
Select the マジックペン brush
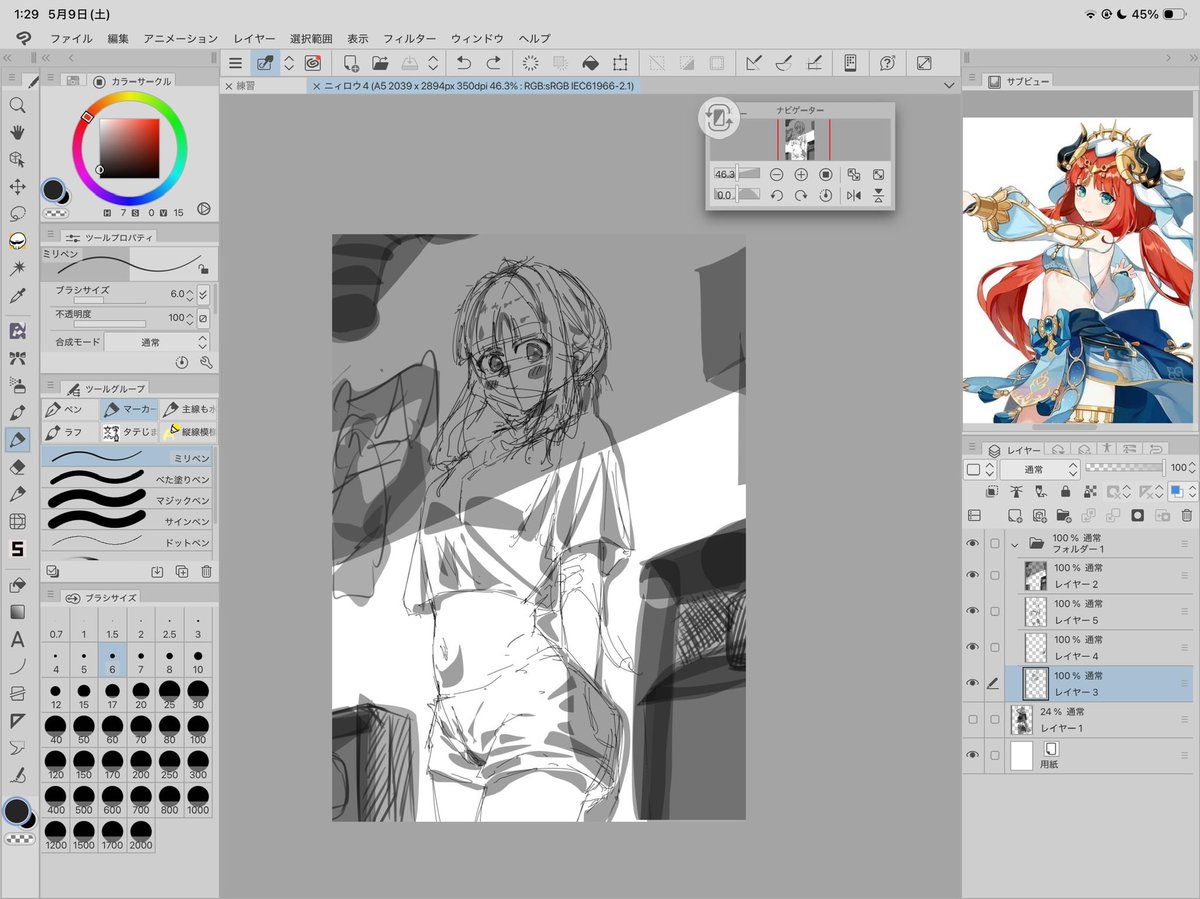(x=127, y=499)
